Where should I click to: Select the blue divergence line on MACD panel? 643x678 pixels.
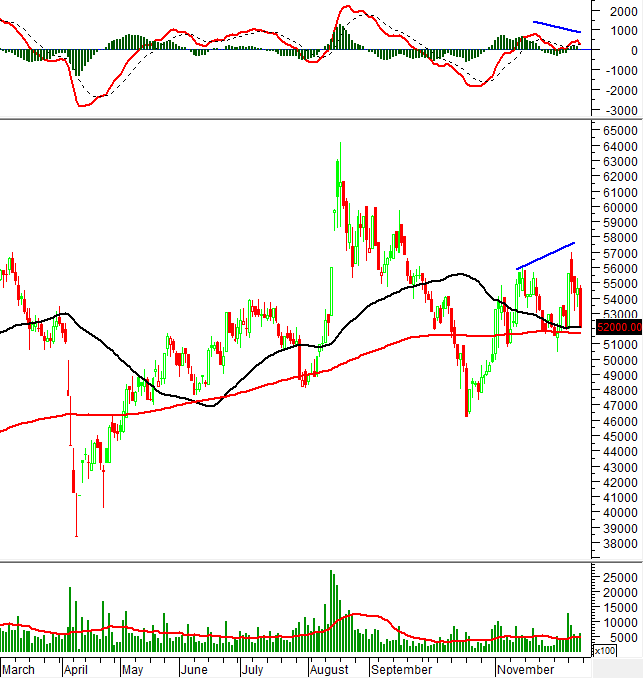(556, 27)
